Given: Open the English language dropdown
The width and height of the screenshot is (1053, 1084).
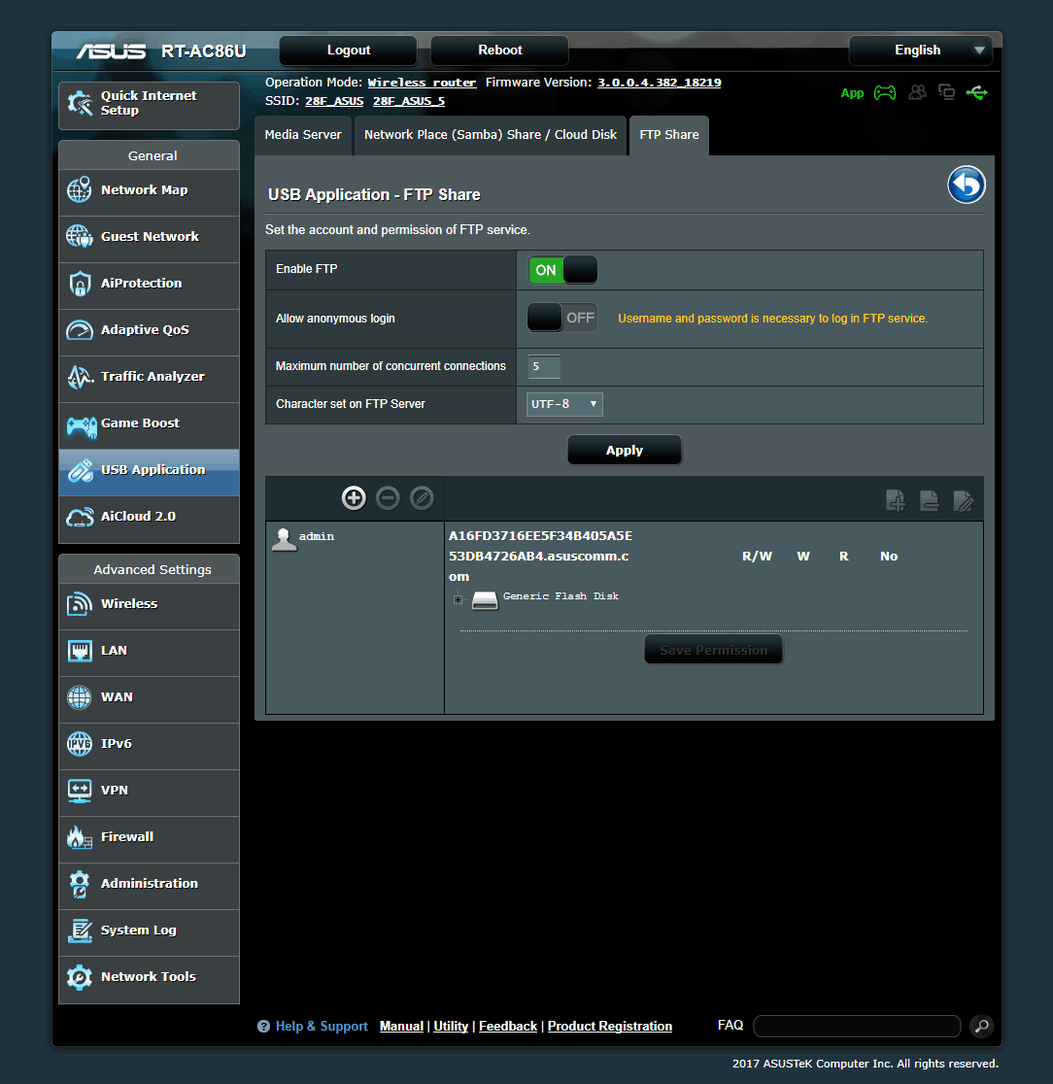Looking at the screenshot, I should tap(920, 50).
